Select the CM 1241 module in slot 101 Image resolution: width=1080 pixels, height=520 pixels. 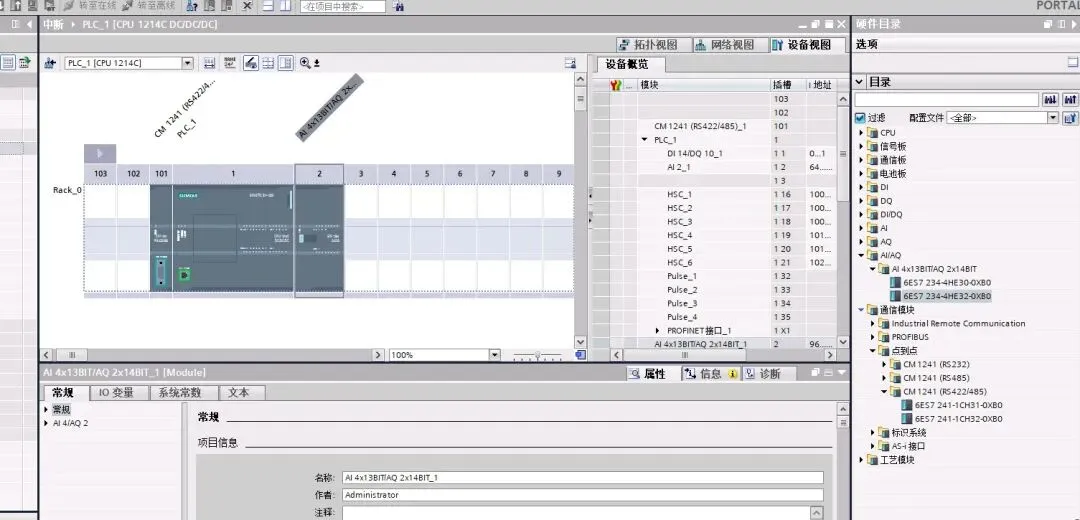(161, 238)
